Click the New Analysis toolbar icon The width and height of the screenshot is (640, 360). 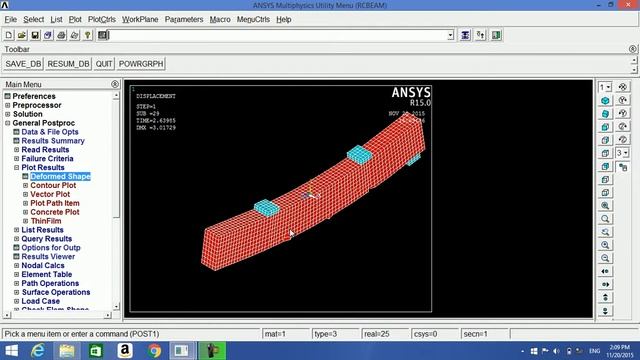click(x=9, y=35)
